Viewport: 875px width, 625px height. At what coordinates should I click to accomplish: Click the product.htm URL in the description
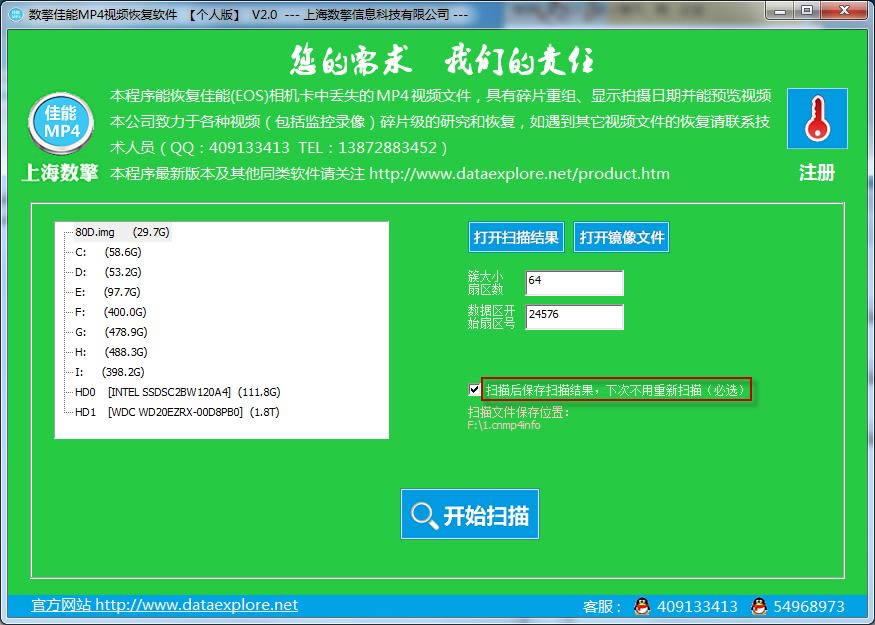click(520, 174)
